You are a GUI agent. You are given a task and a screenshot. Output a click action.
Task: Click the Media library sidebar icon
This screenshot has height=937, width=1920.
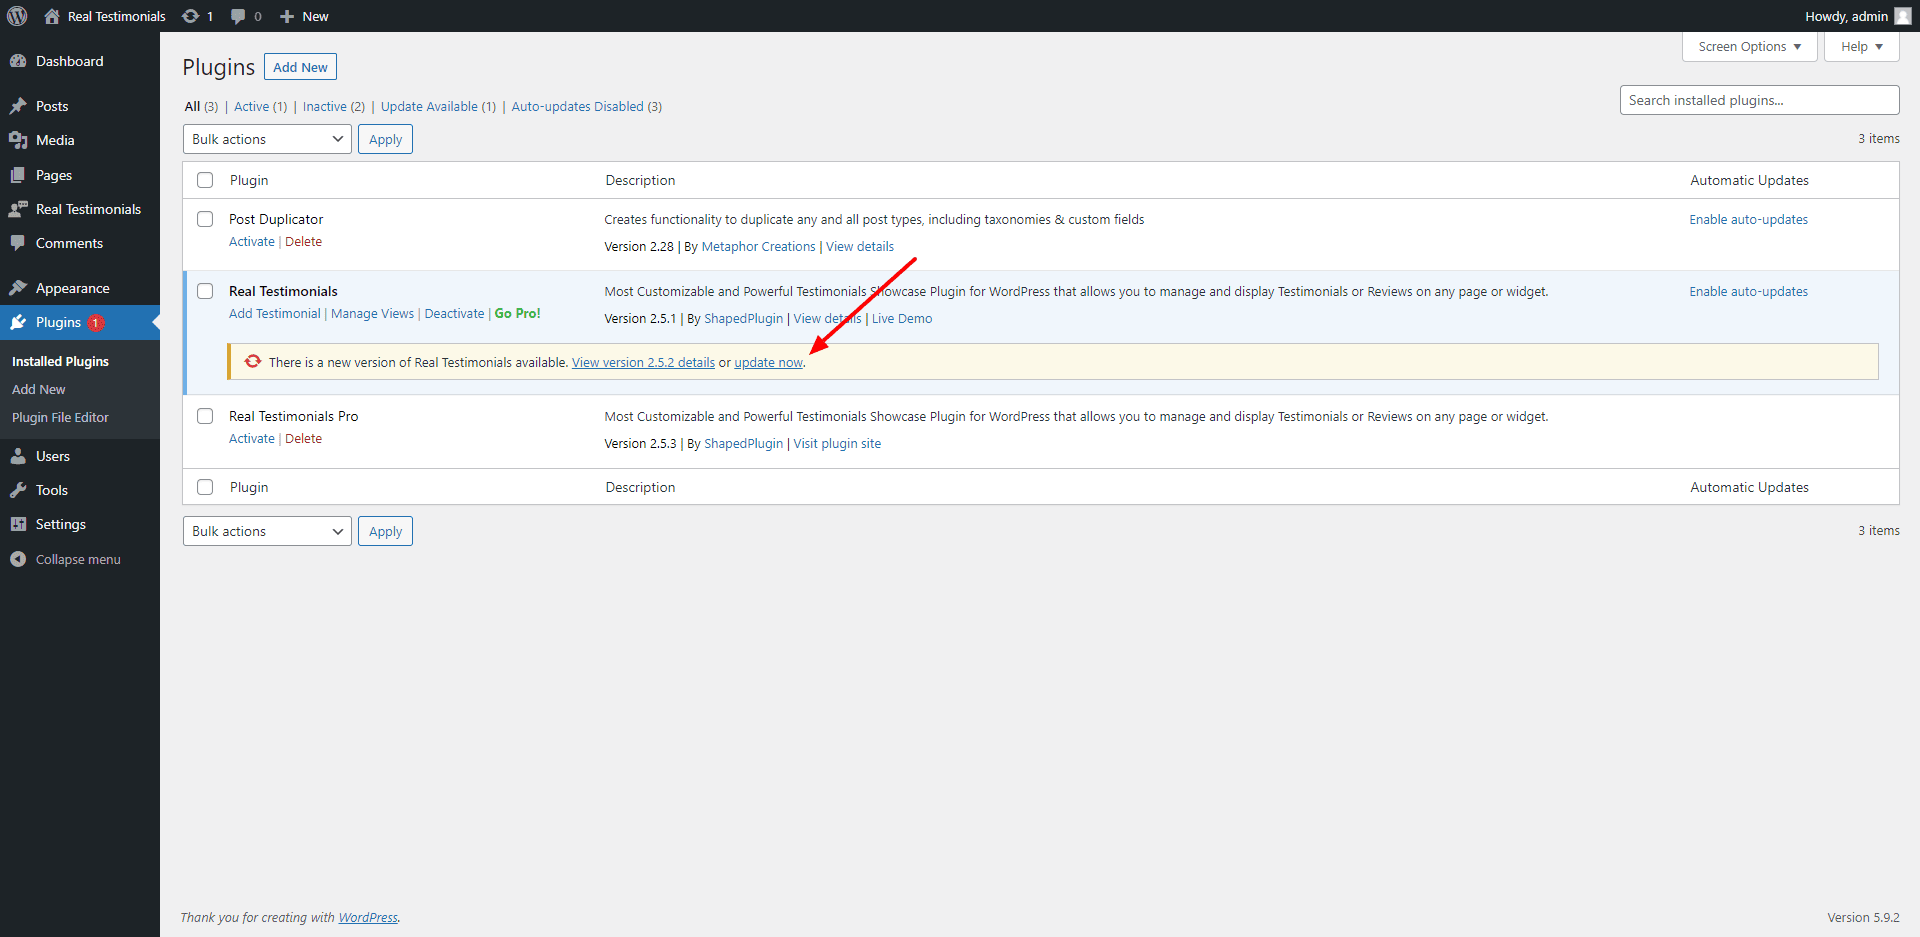coord(18,140)
